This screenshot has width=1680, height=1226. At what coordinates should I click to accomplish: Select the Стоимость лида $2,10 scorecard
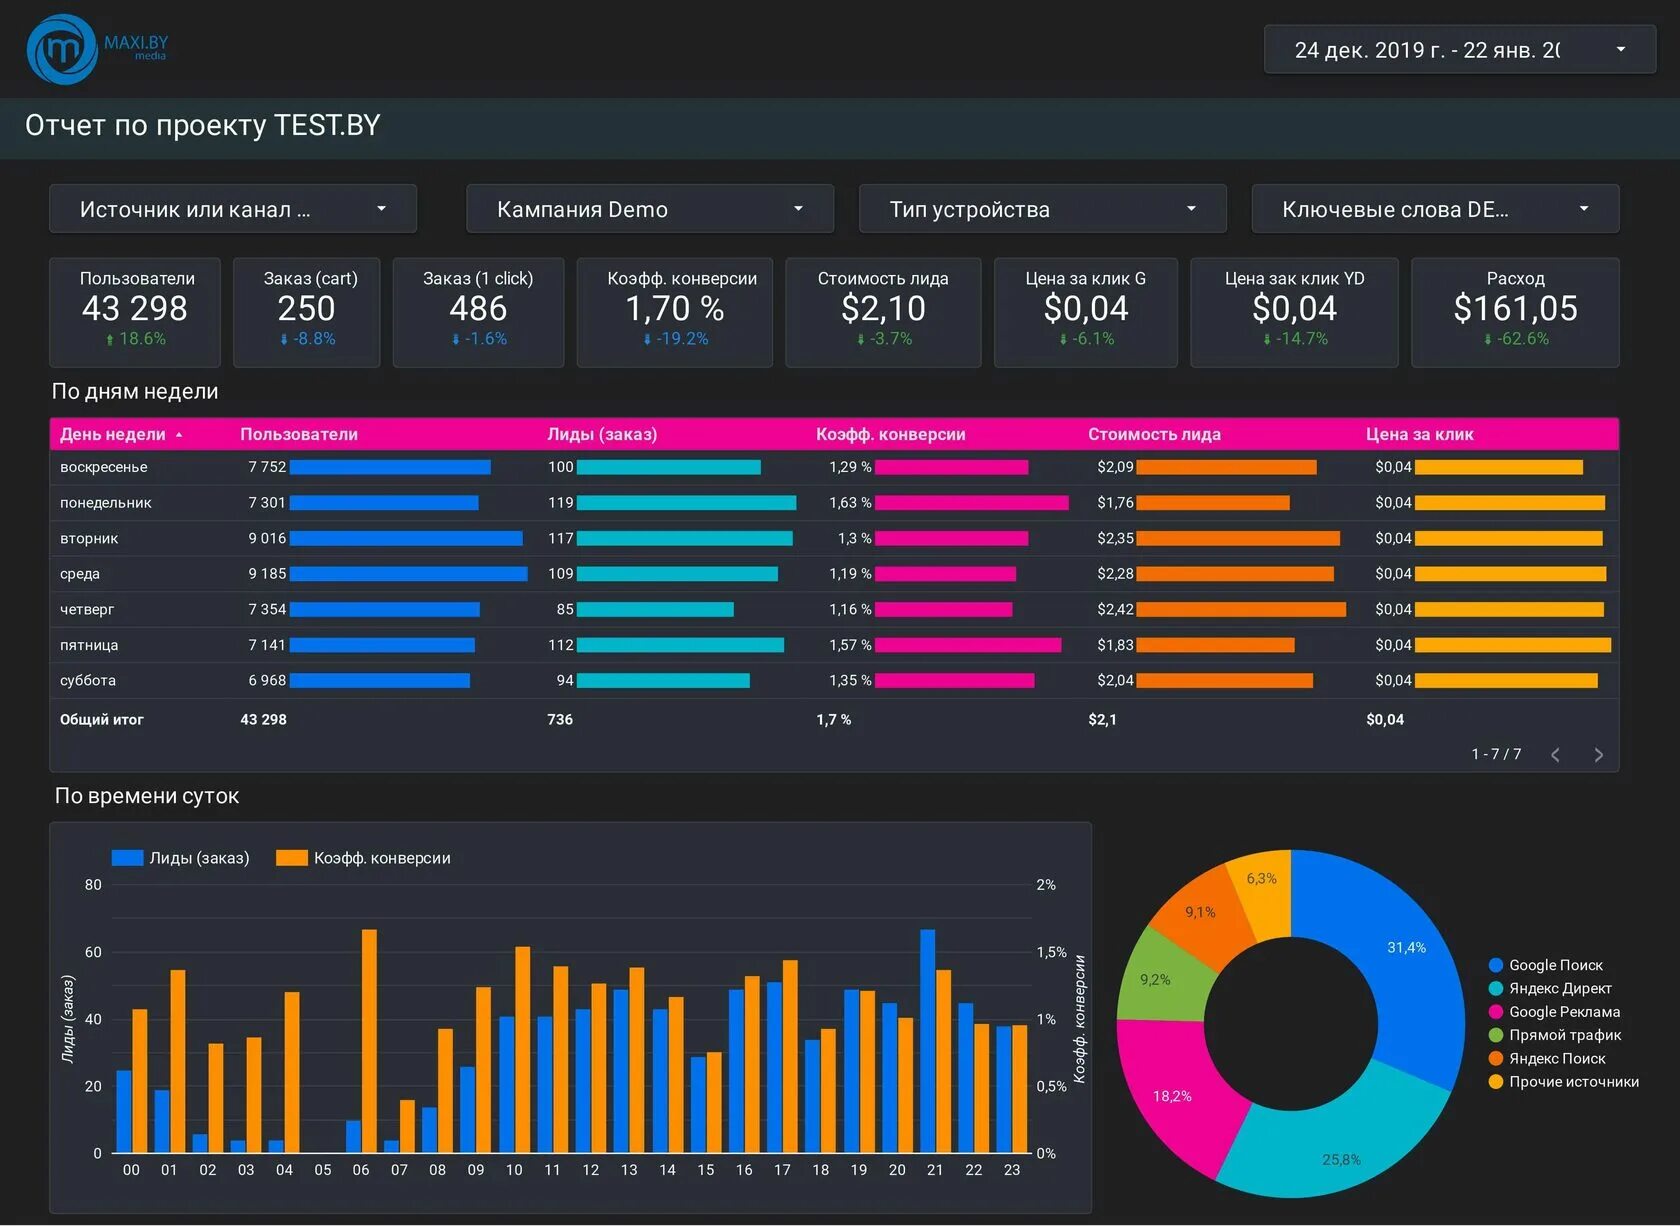pyautogui.click(x=883, y=312)
